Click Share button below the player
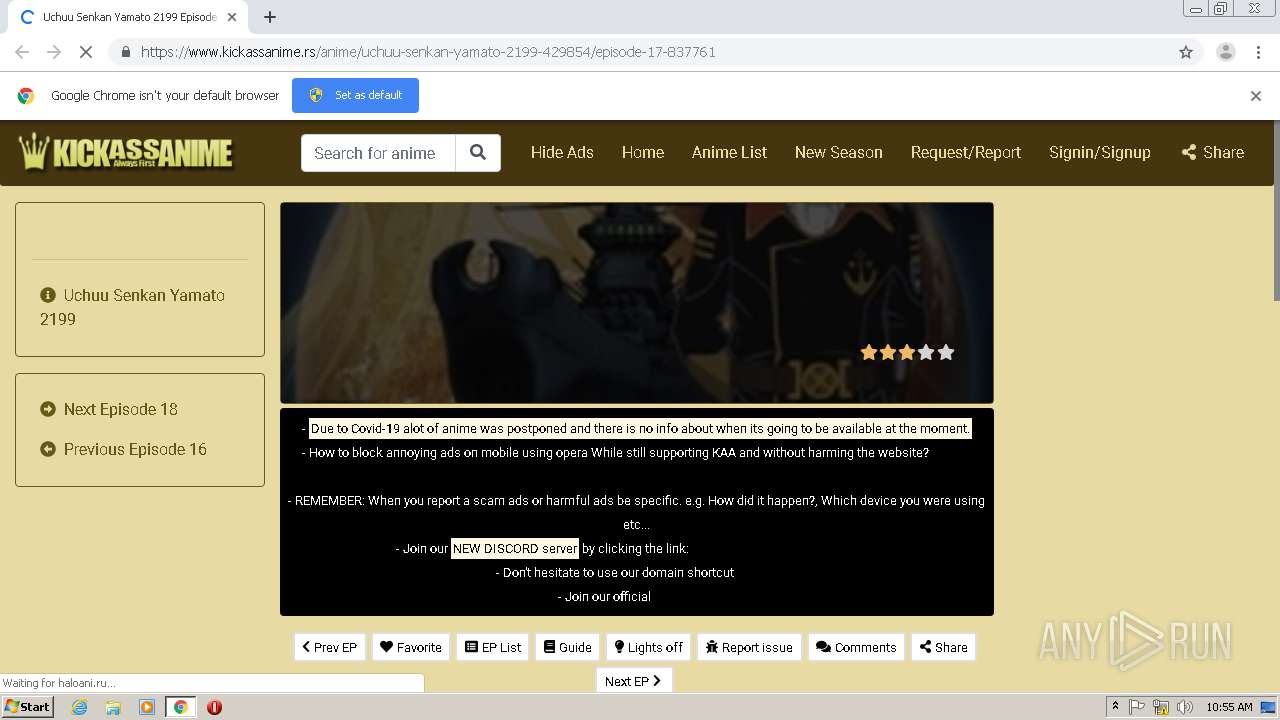This screenshot has width=1280, height=720. [944, 647]
